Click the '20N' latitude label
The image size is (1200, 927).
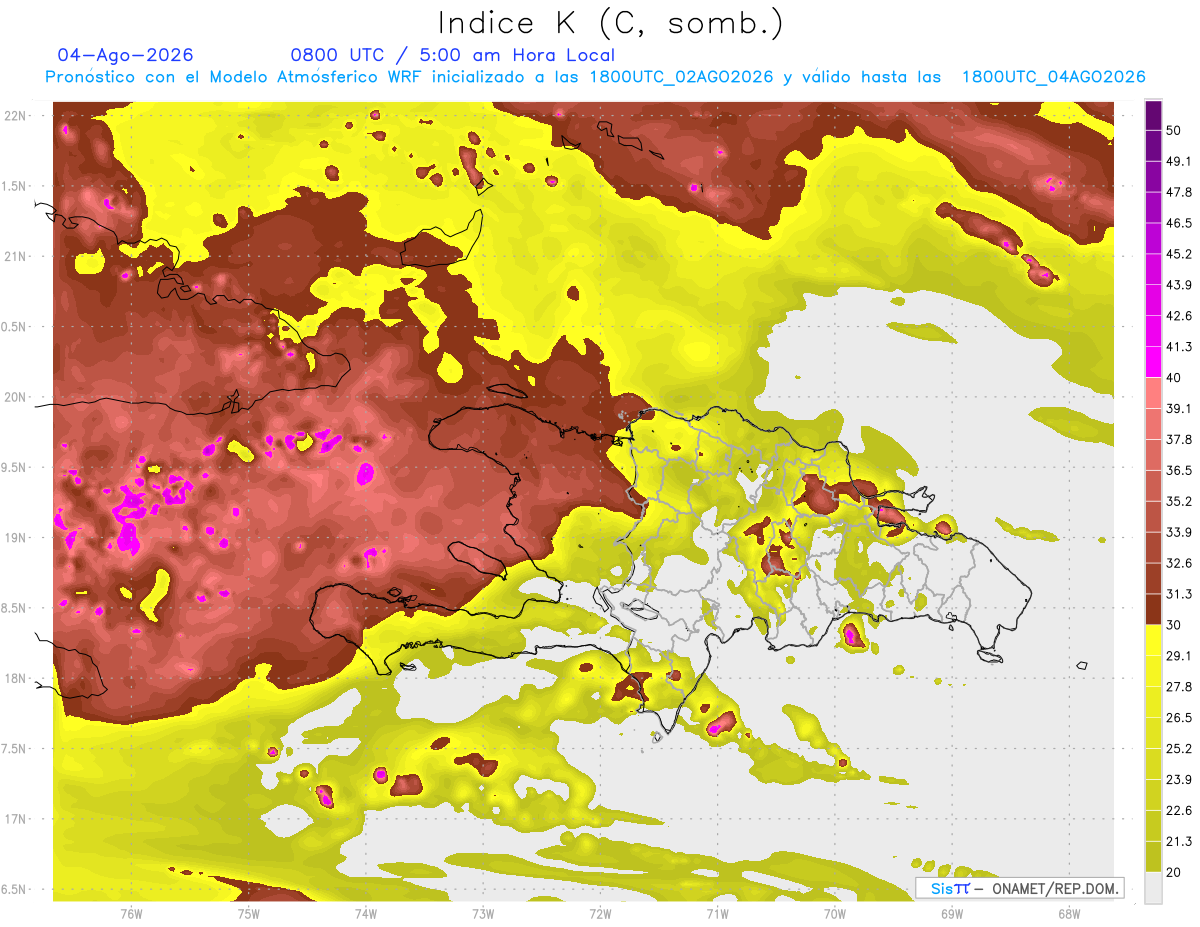pos(17,398)
